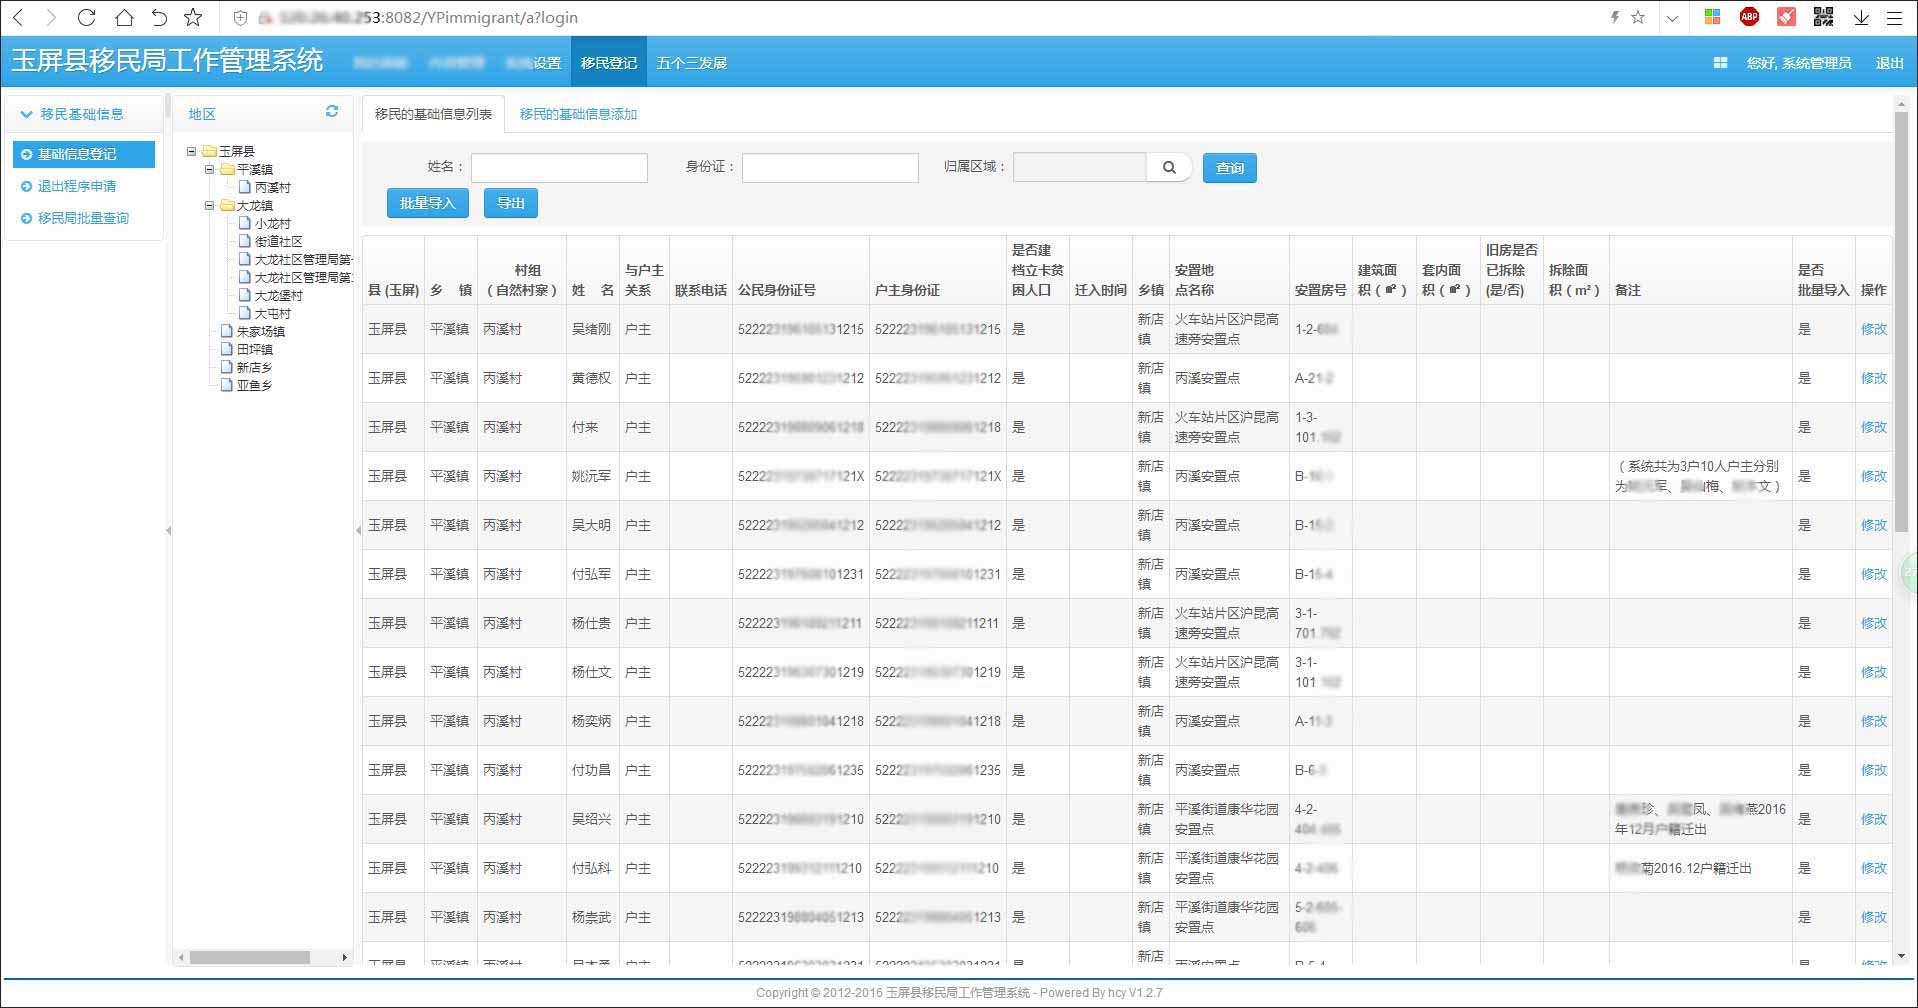
Task: Select 朱家场镇 in the region tree
Action: (x=260, y=331)
